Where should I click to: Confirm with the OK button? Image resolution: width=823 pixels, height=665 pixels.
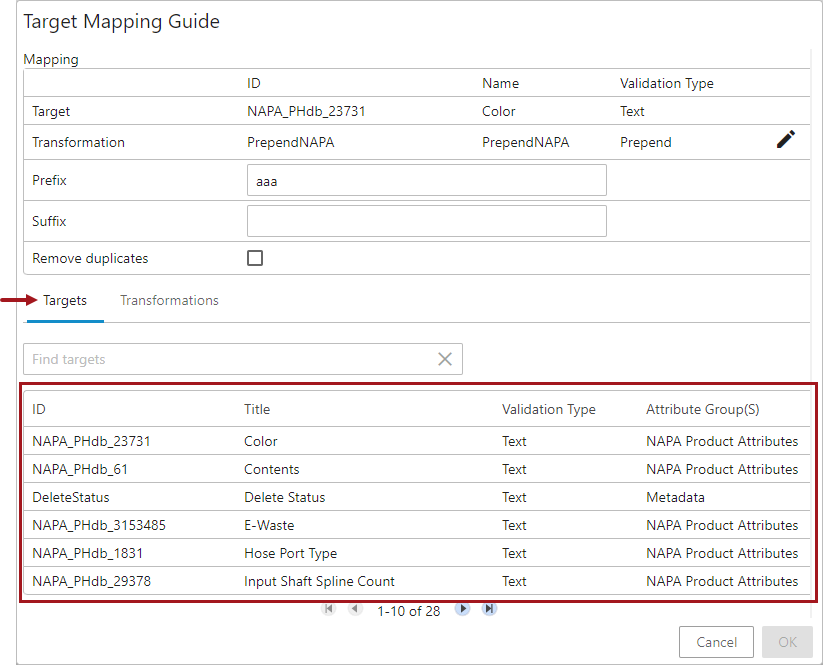[787, 642]
